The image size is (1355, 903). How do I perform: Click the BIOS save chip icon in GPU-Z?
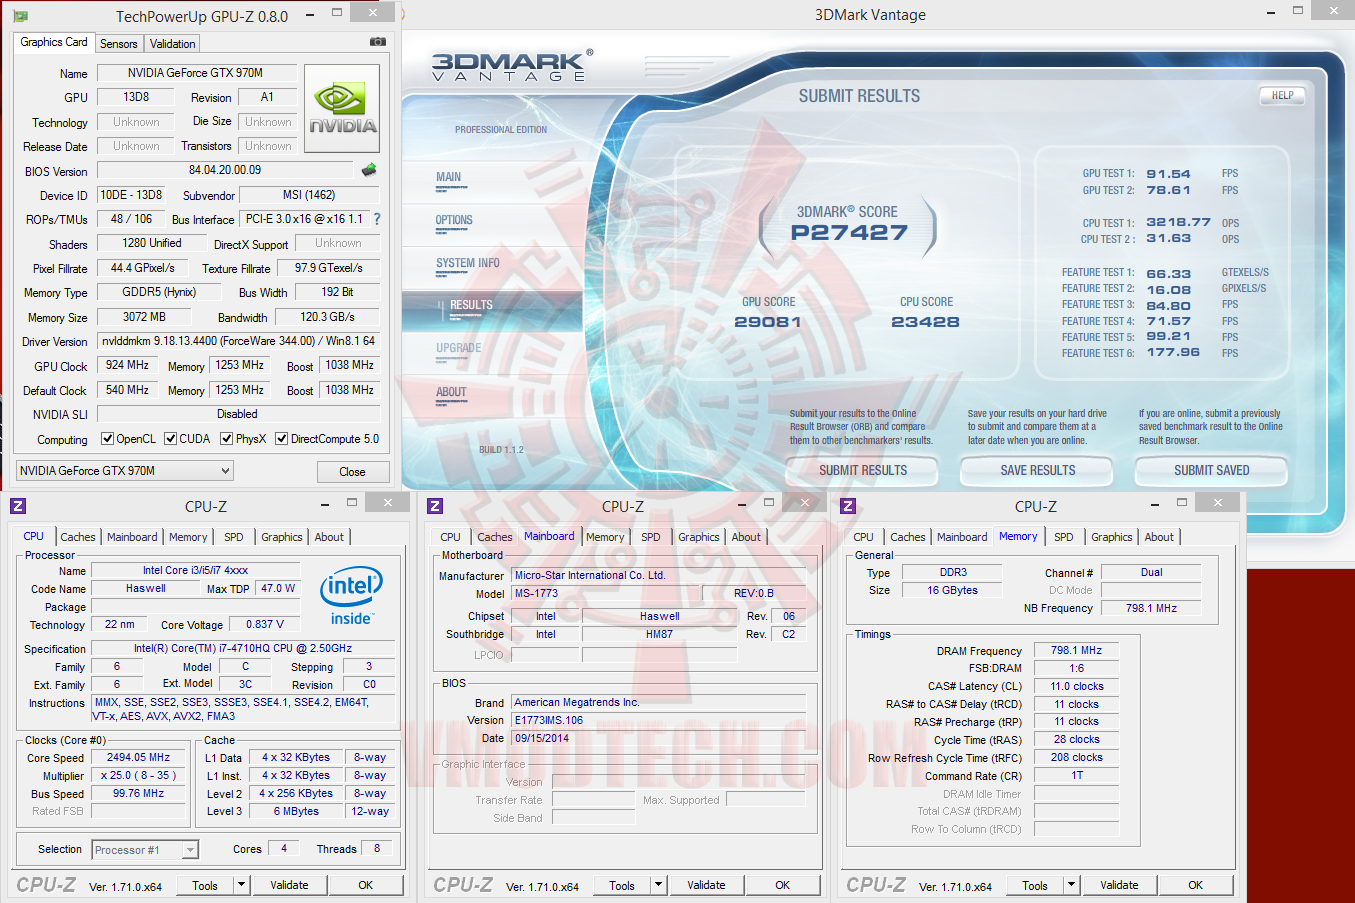point(369,170)
